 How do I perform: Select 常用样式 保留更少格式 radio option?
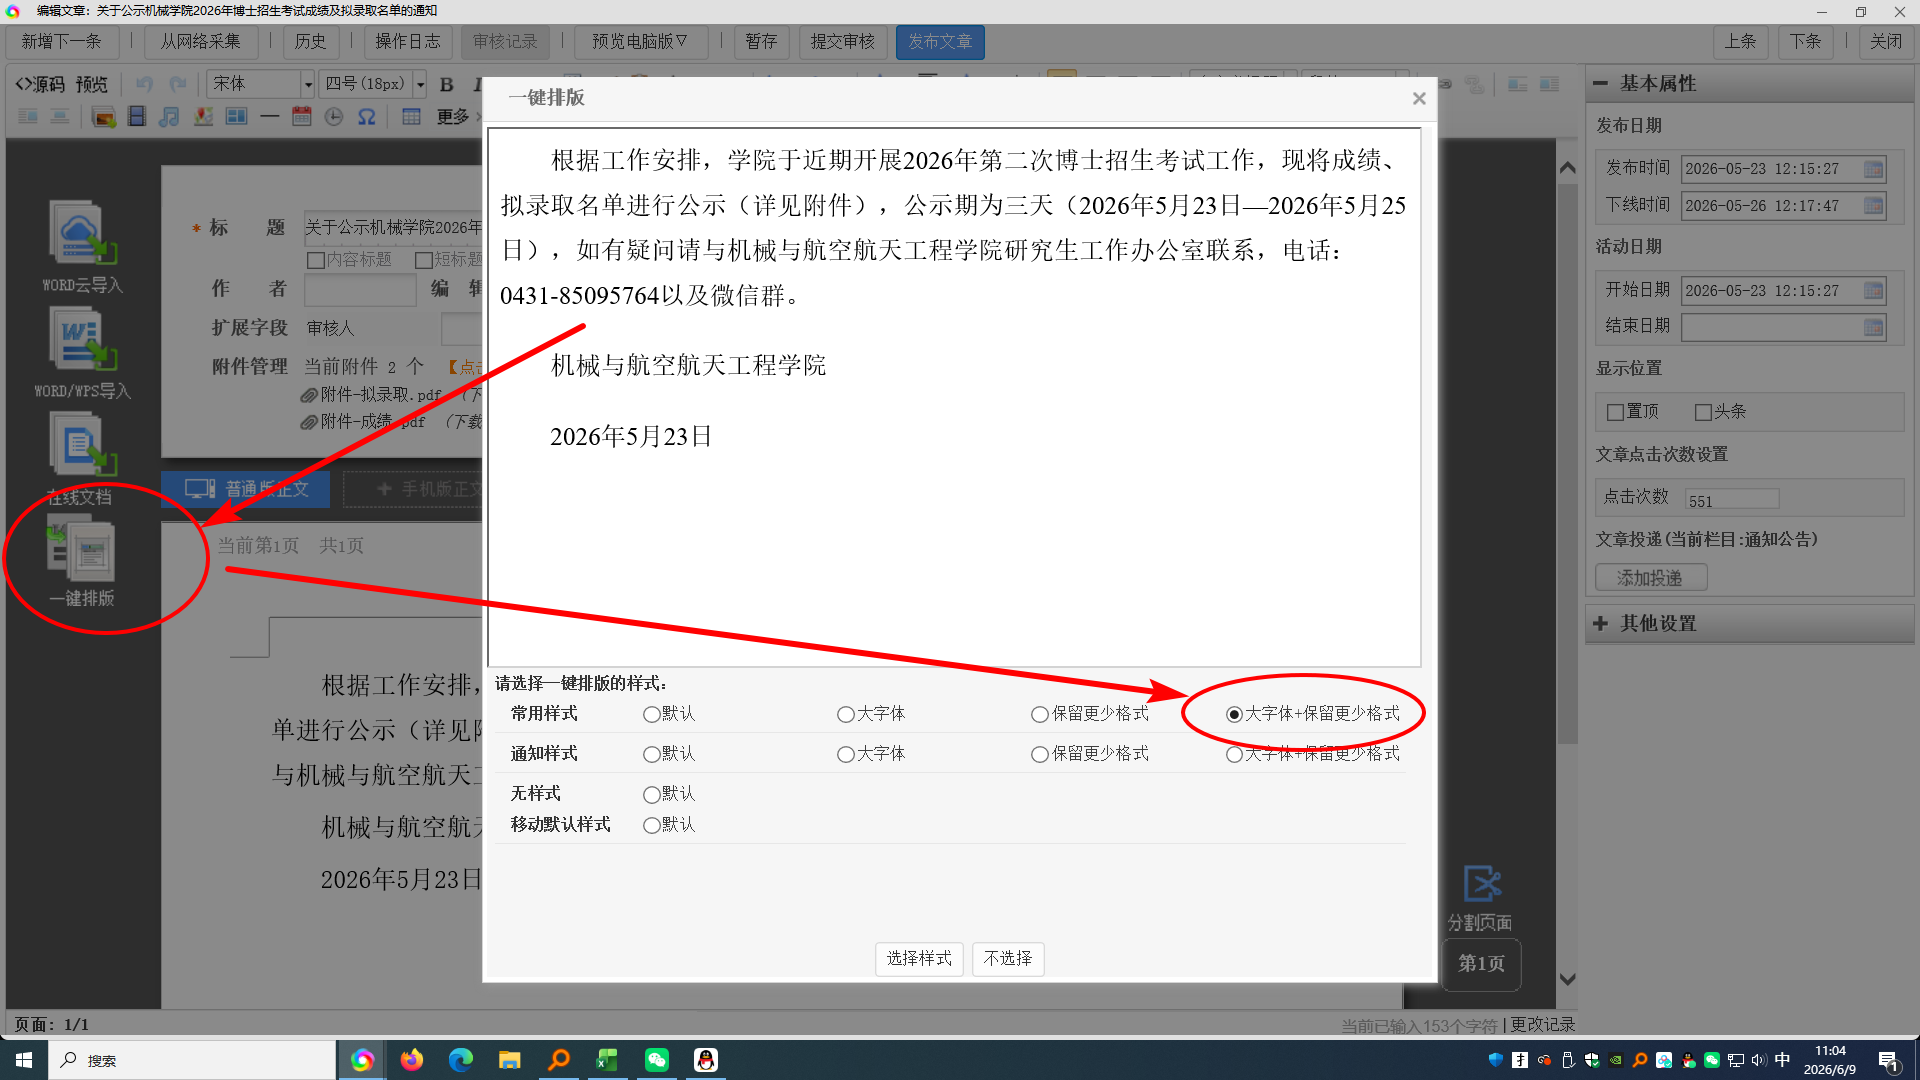(1040, 714)
